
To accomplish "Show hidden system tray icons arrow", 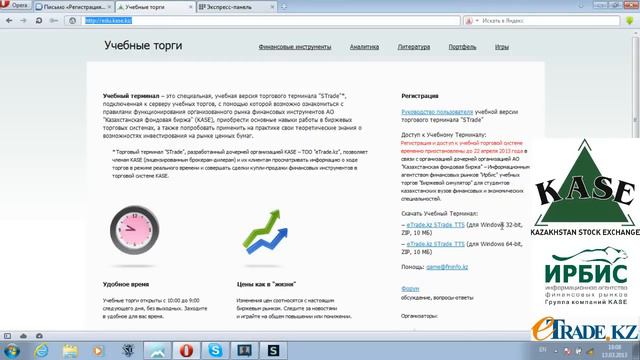I will coord(556,351).
